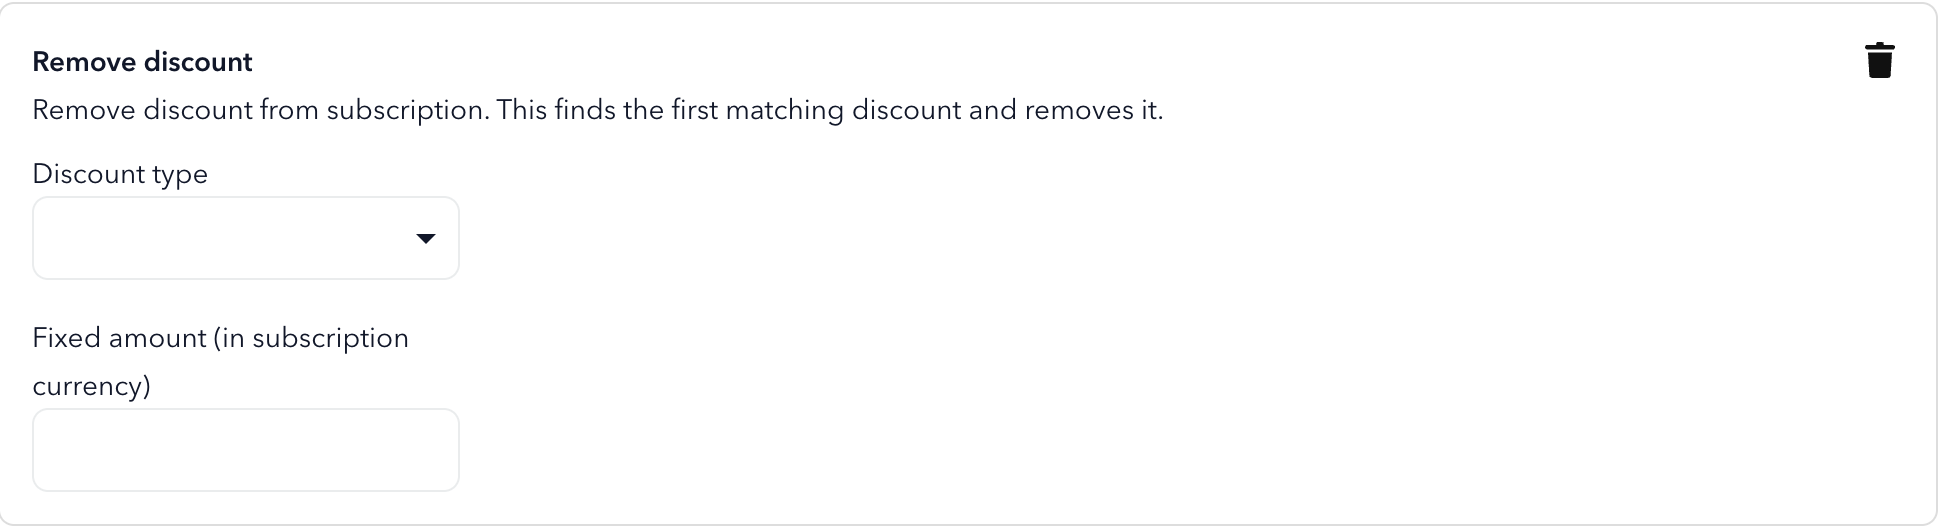Click the word 'currency)' in the label
The image size is (1944, 530).
pyautogui.click(x=92, y=386)
